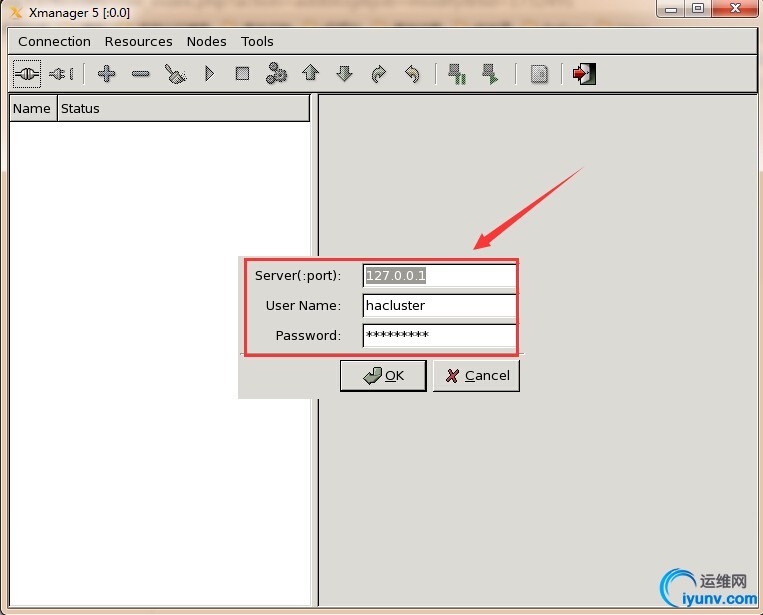Click the Password input field

(x=439, y=335)
